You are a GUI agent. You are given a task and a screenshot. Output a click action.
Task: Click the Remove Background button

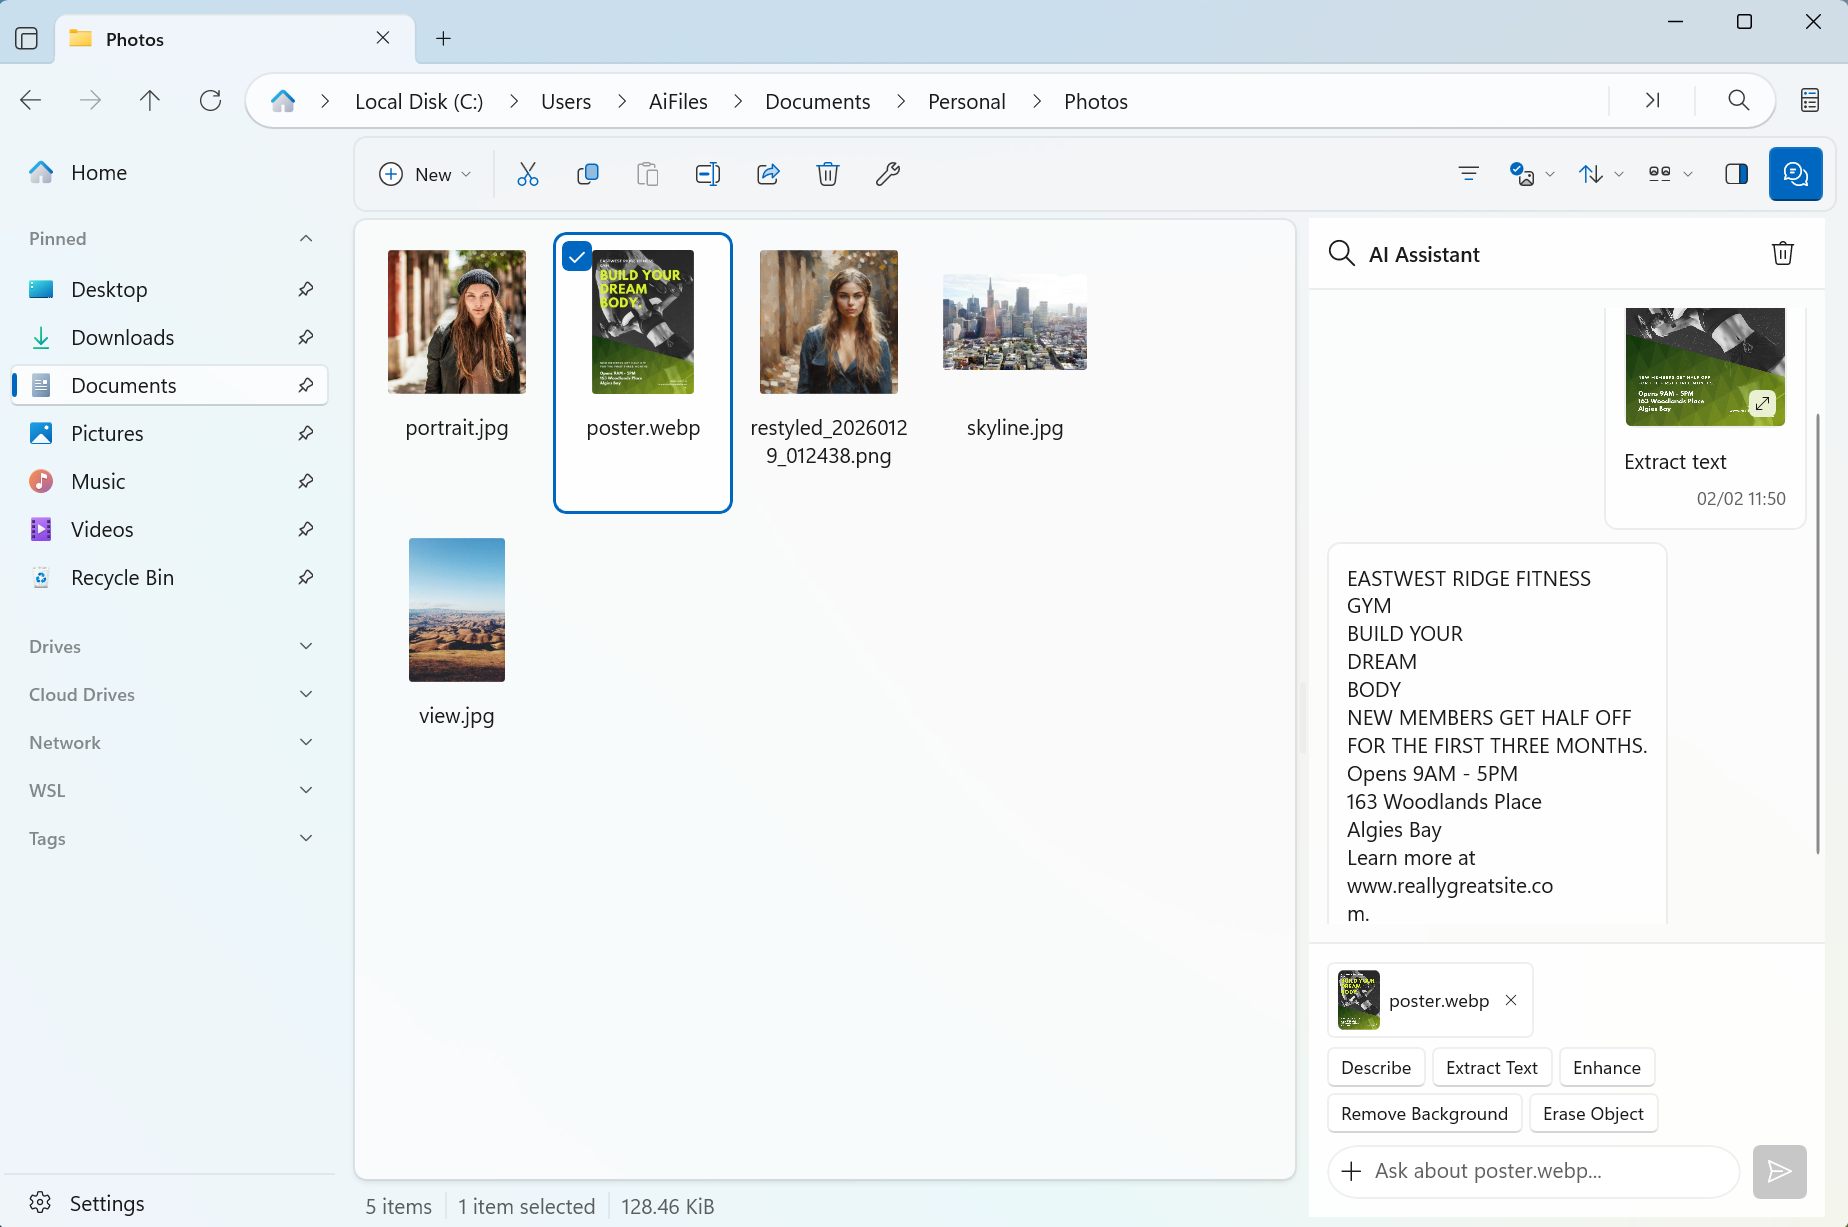pyautogui.click(x=1424, y=1113)
